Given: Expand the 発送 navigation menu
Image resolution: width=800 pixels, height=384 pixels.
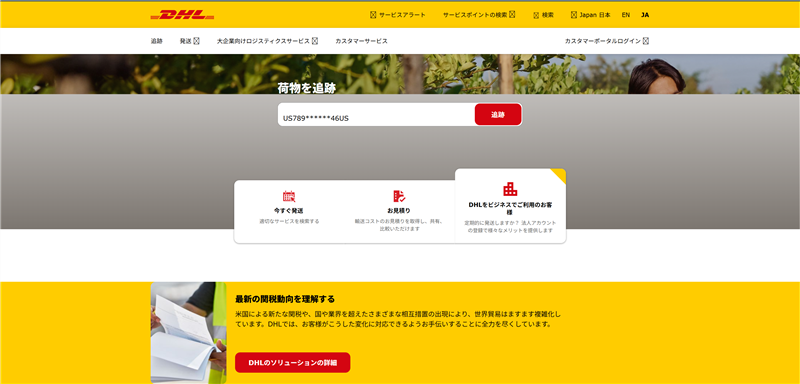Looking at the screenshot, I should point(189,41).
